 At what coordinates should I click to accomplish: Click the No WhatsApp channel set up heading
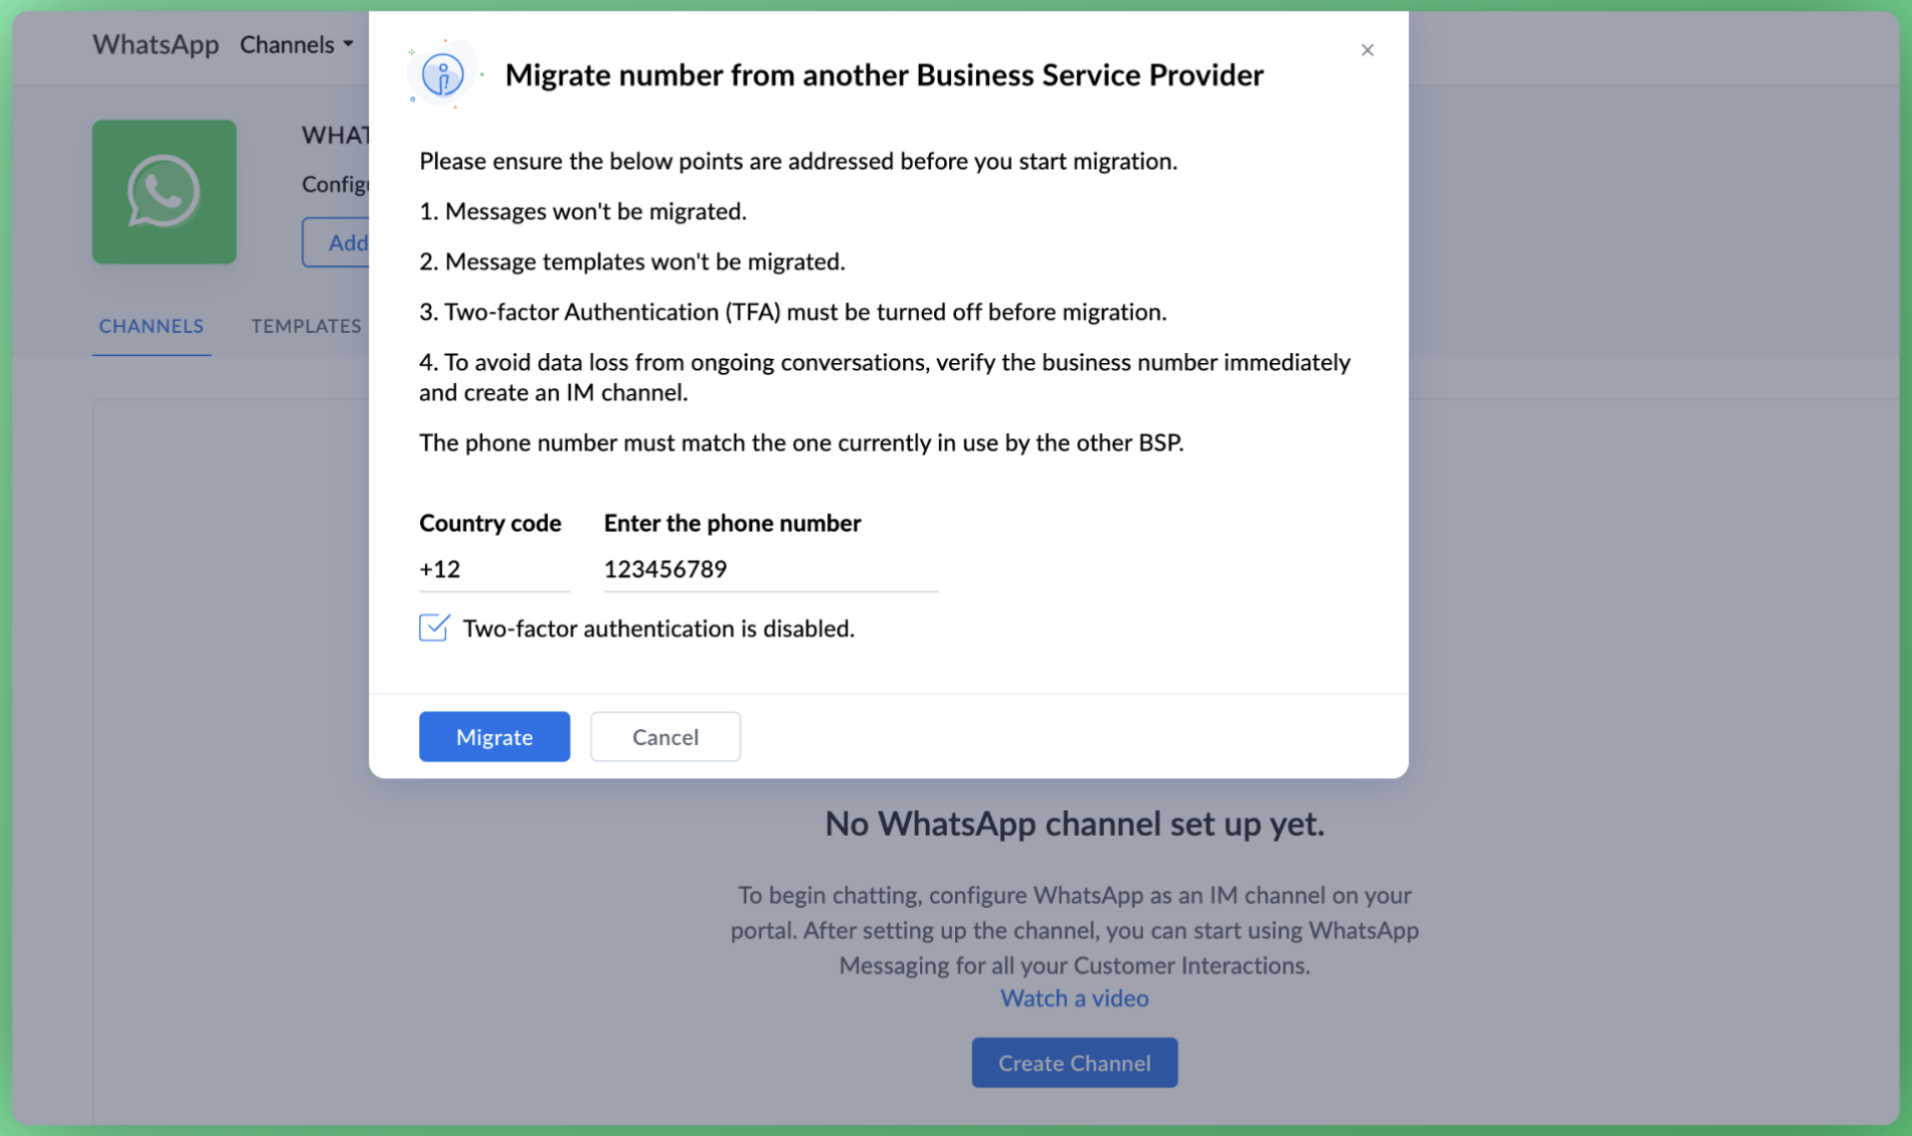pos(1074,824)
